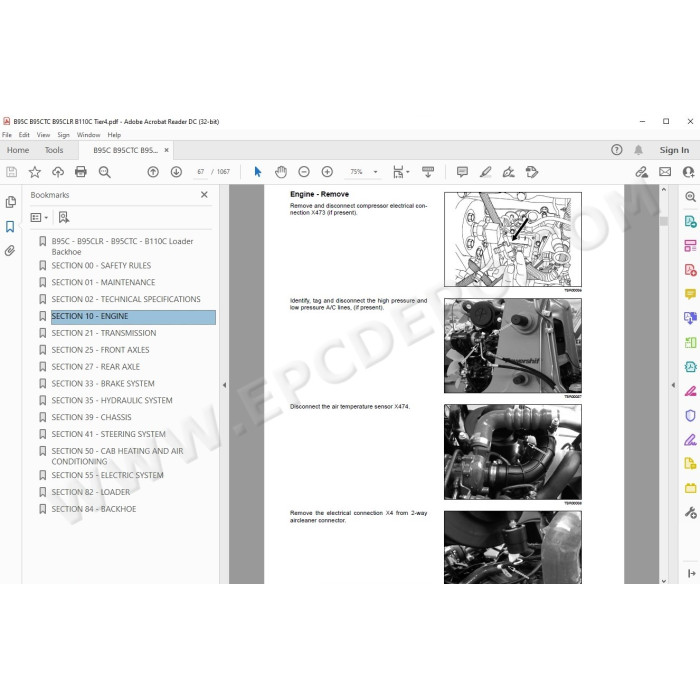Activate the Hand pan tool
The height and width of the screenshot is (700, 700).
click(281, 172)
